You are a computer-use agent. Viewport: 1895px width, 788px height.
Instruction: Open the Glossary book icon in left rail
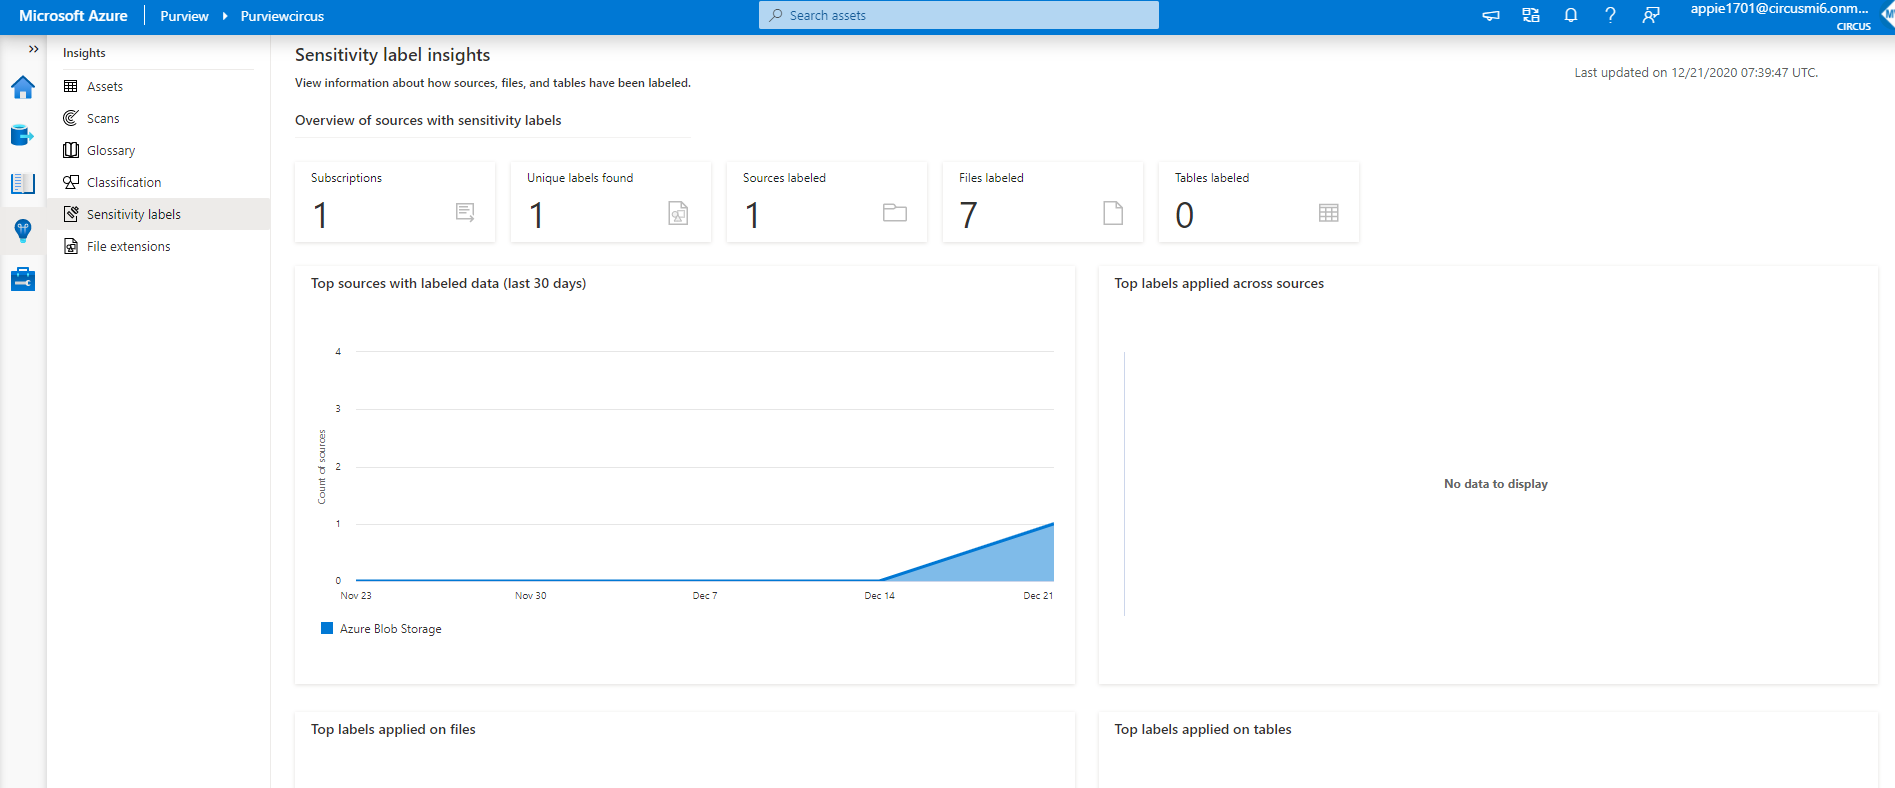point(22,183)
